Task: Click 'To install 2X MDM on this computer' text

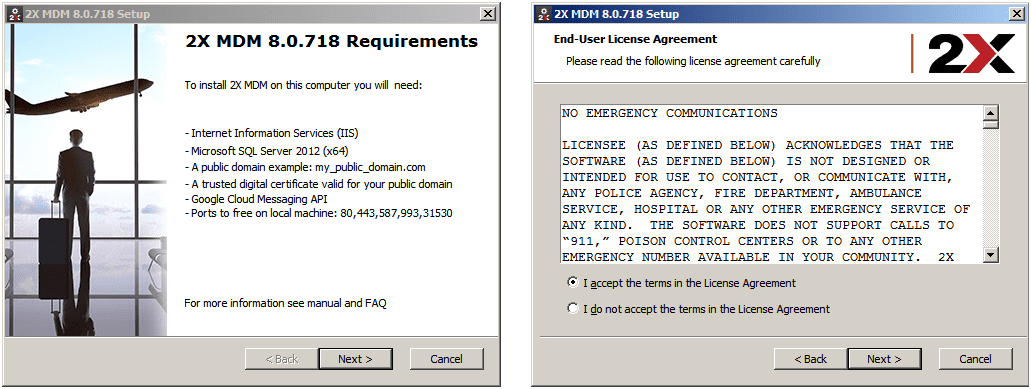Action: coord(302,85)
